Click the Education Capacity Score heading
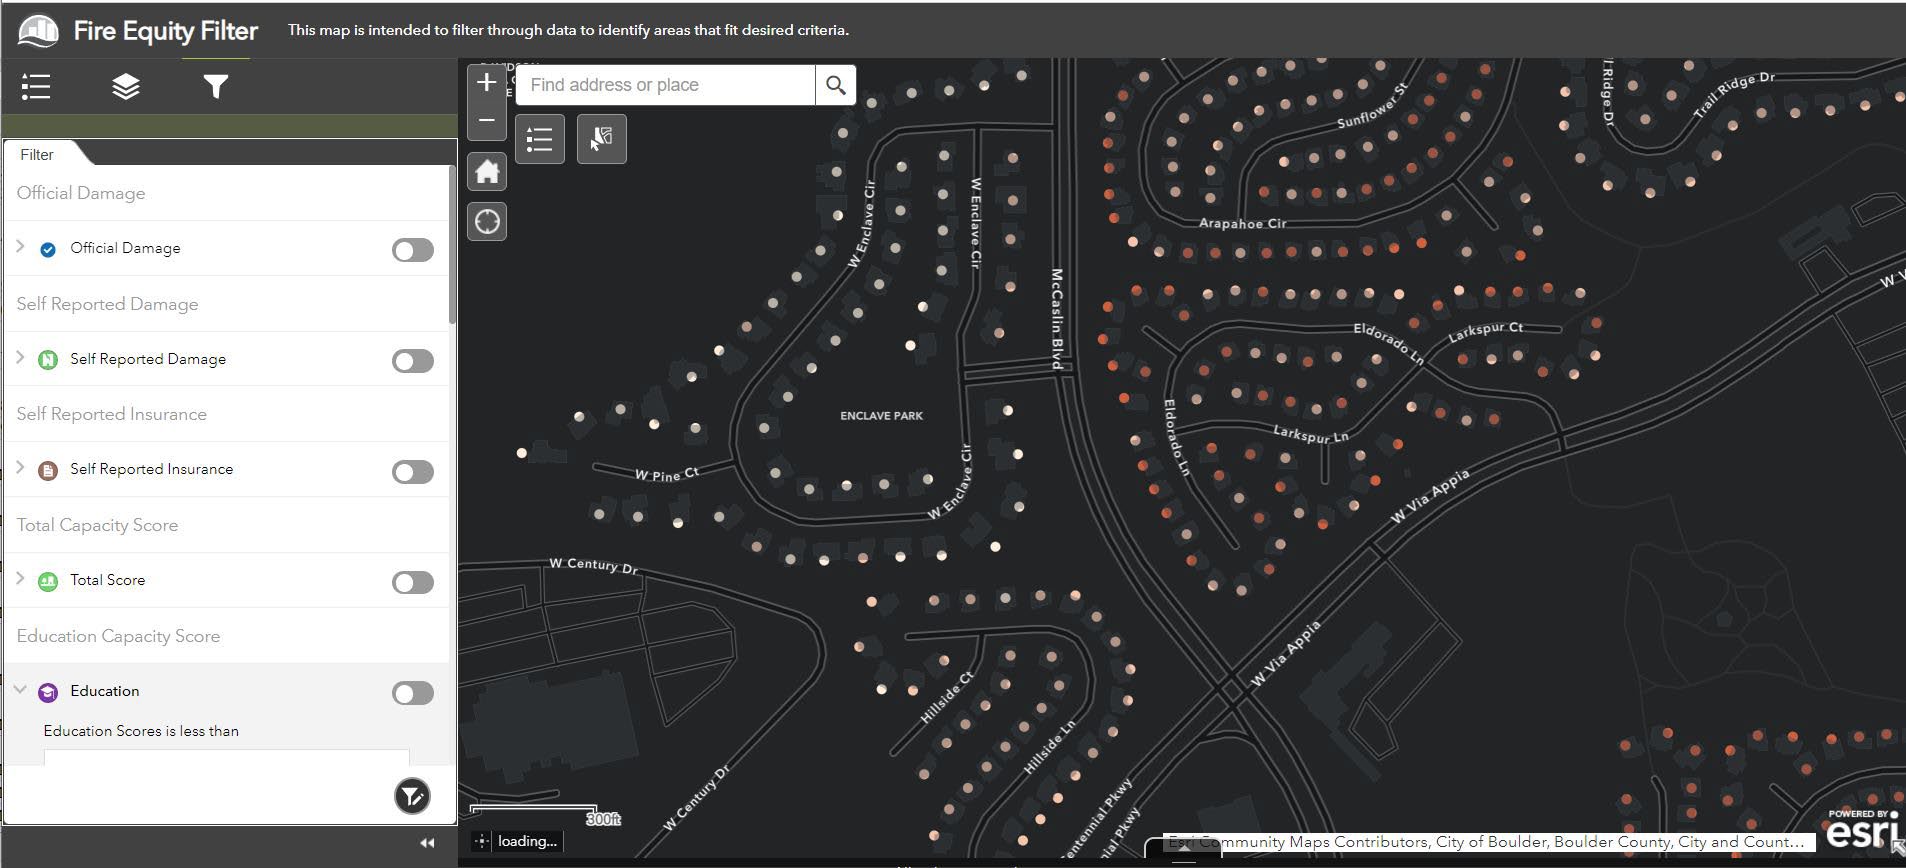The image size is (1906, 868). [118, 636]
